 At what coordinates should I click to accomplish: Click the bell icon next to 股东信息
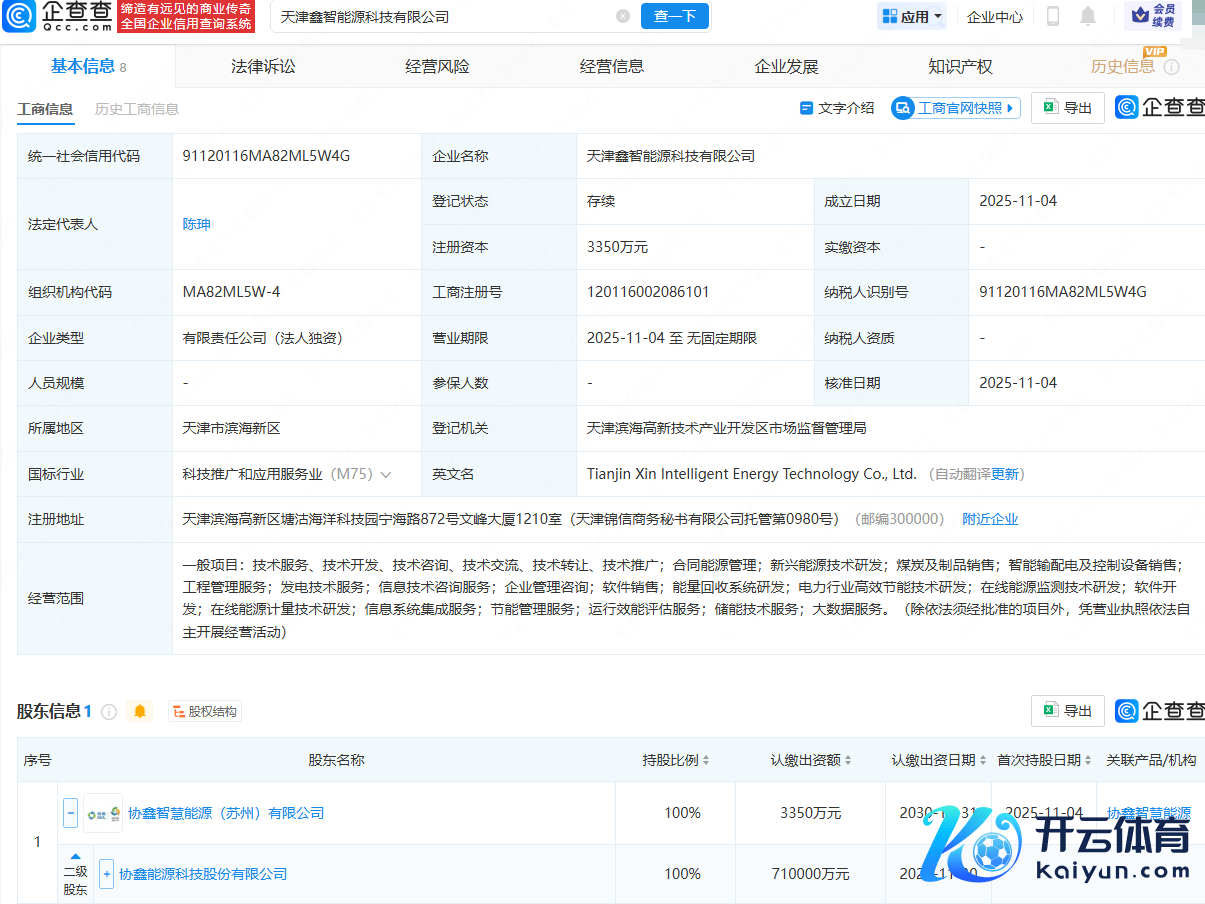point(140,711)
